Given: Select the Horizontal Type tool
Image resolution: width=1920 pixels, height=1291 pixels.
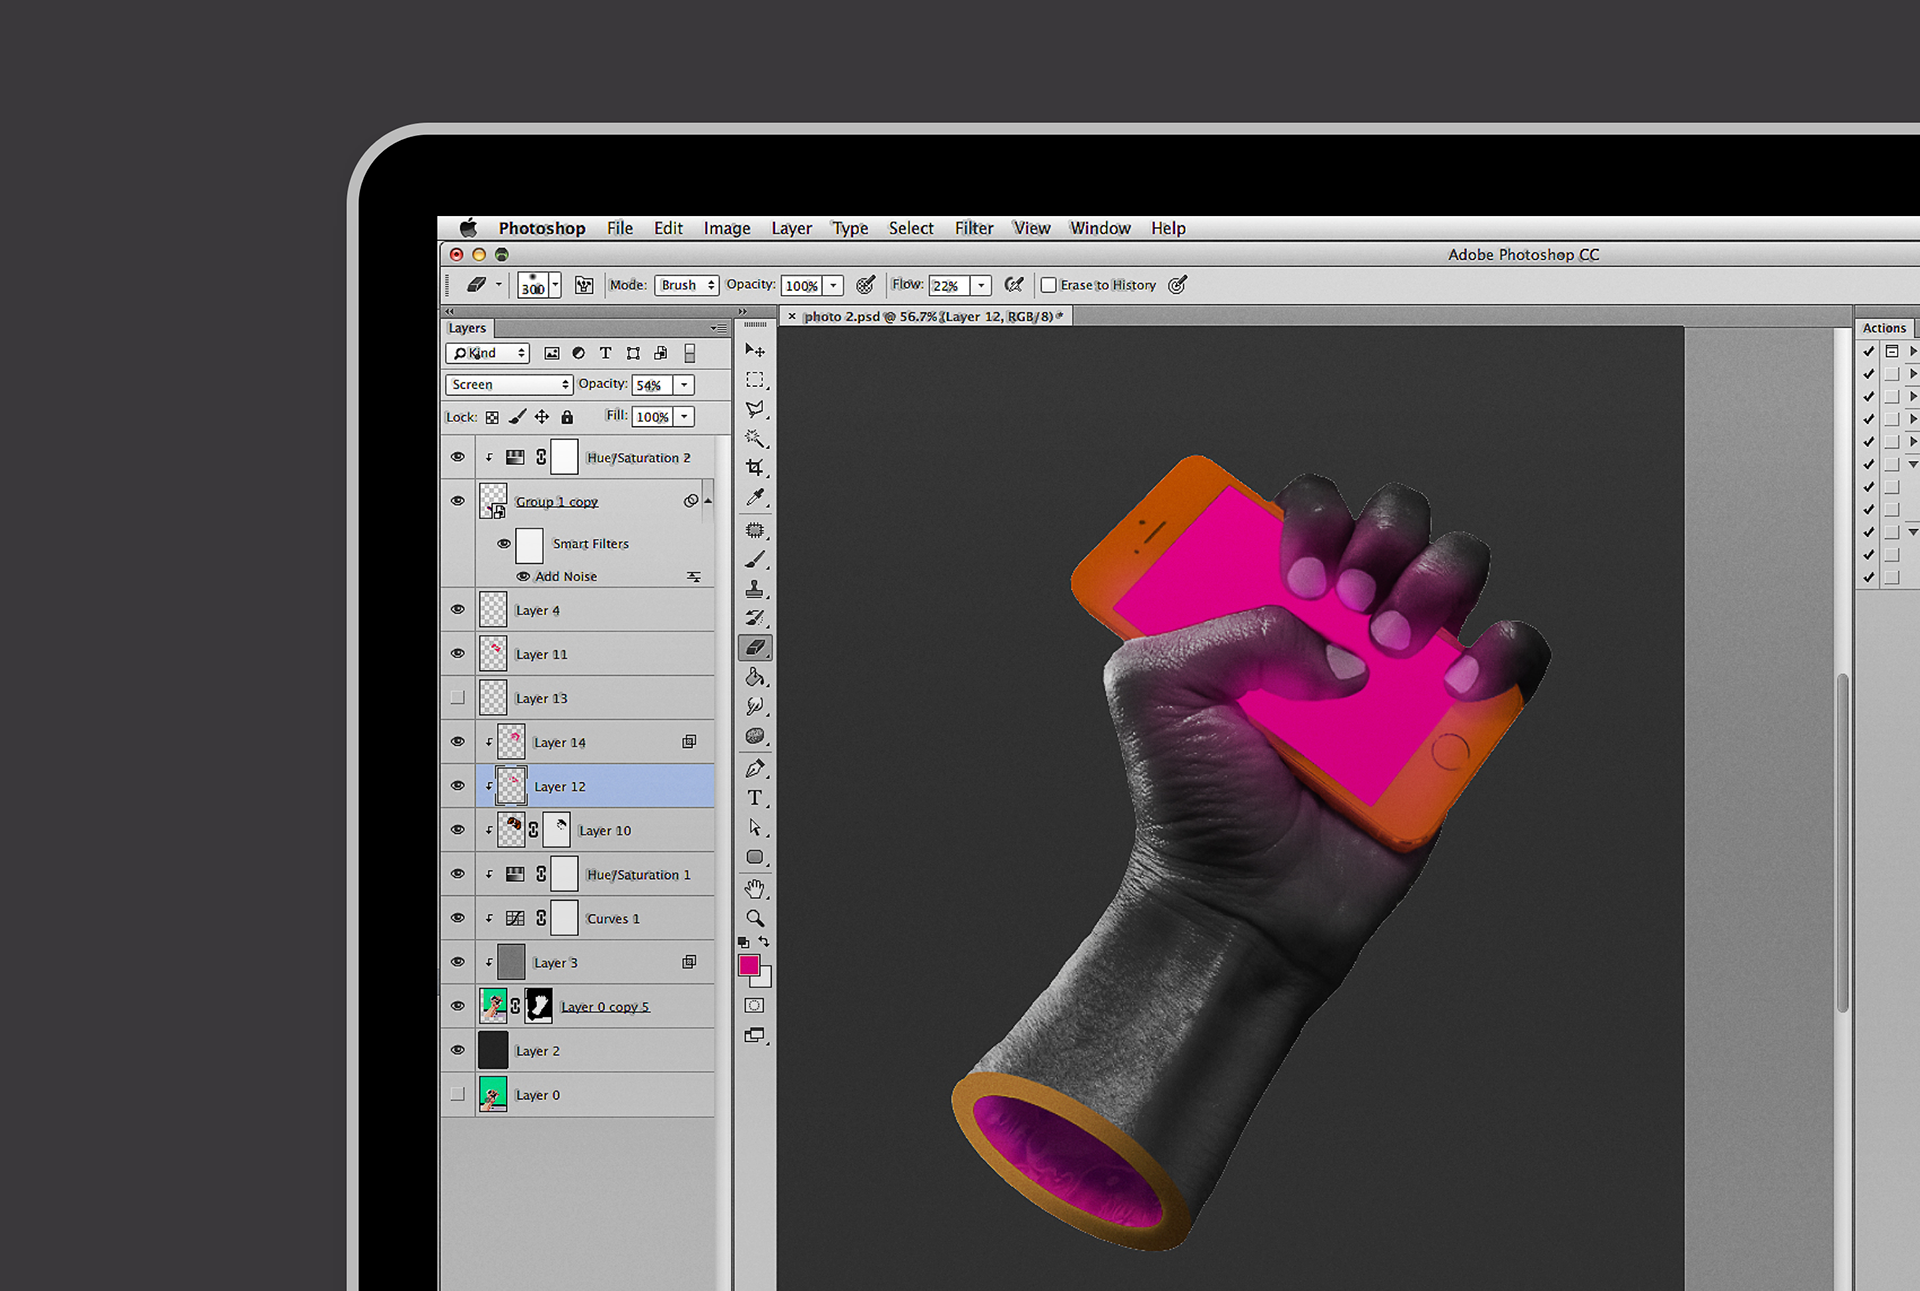Looking at the screenshot, I should pyautogui.click(x=755, y=798).
